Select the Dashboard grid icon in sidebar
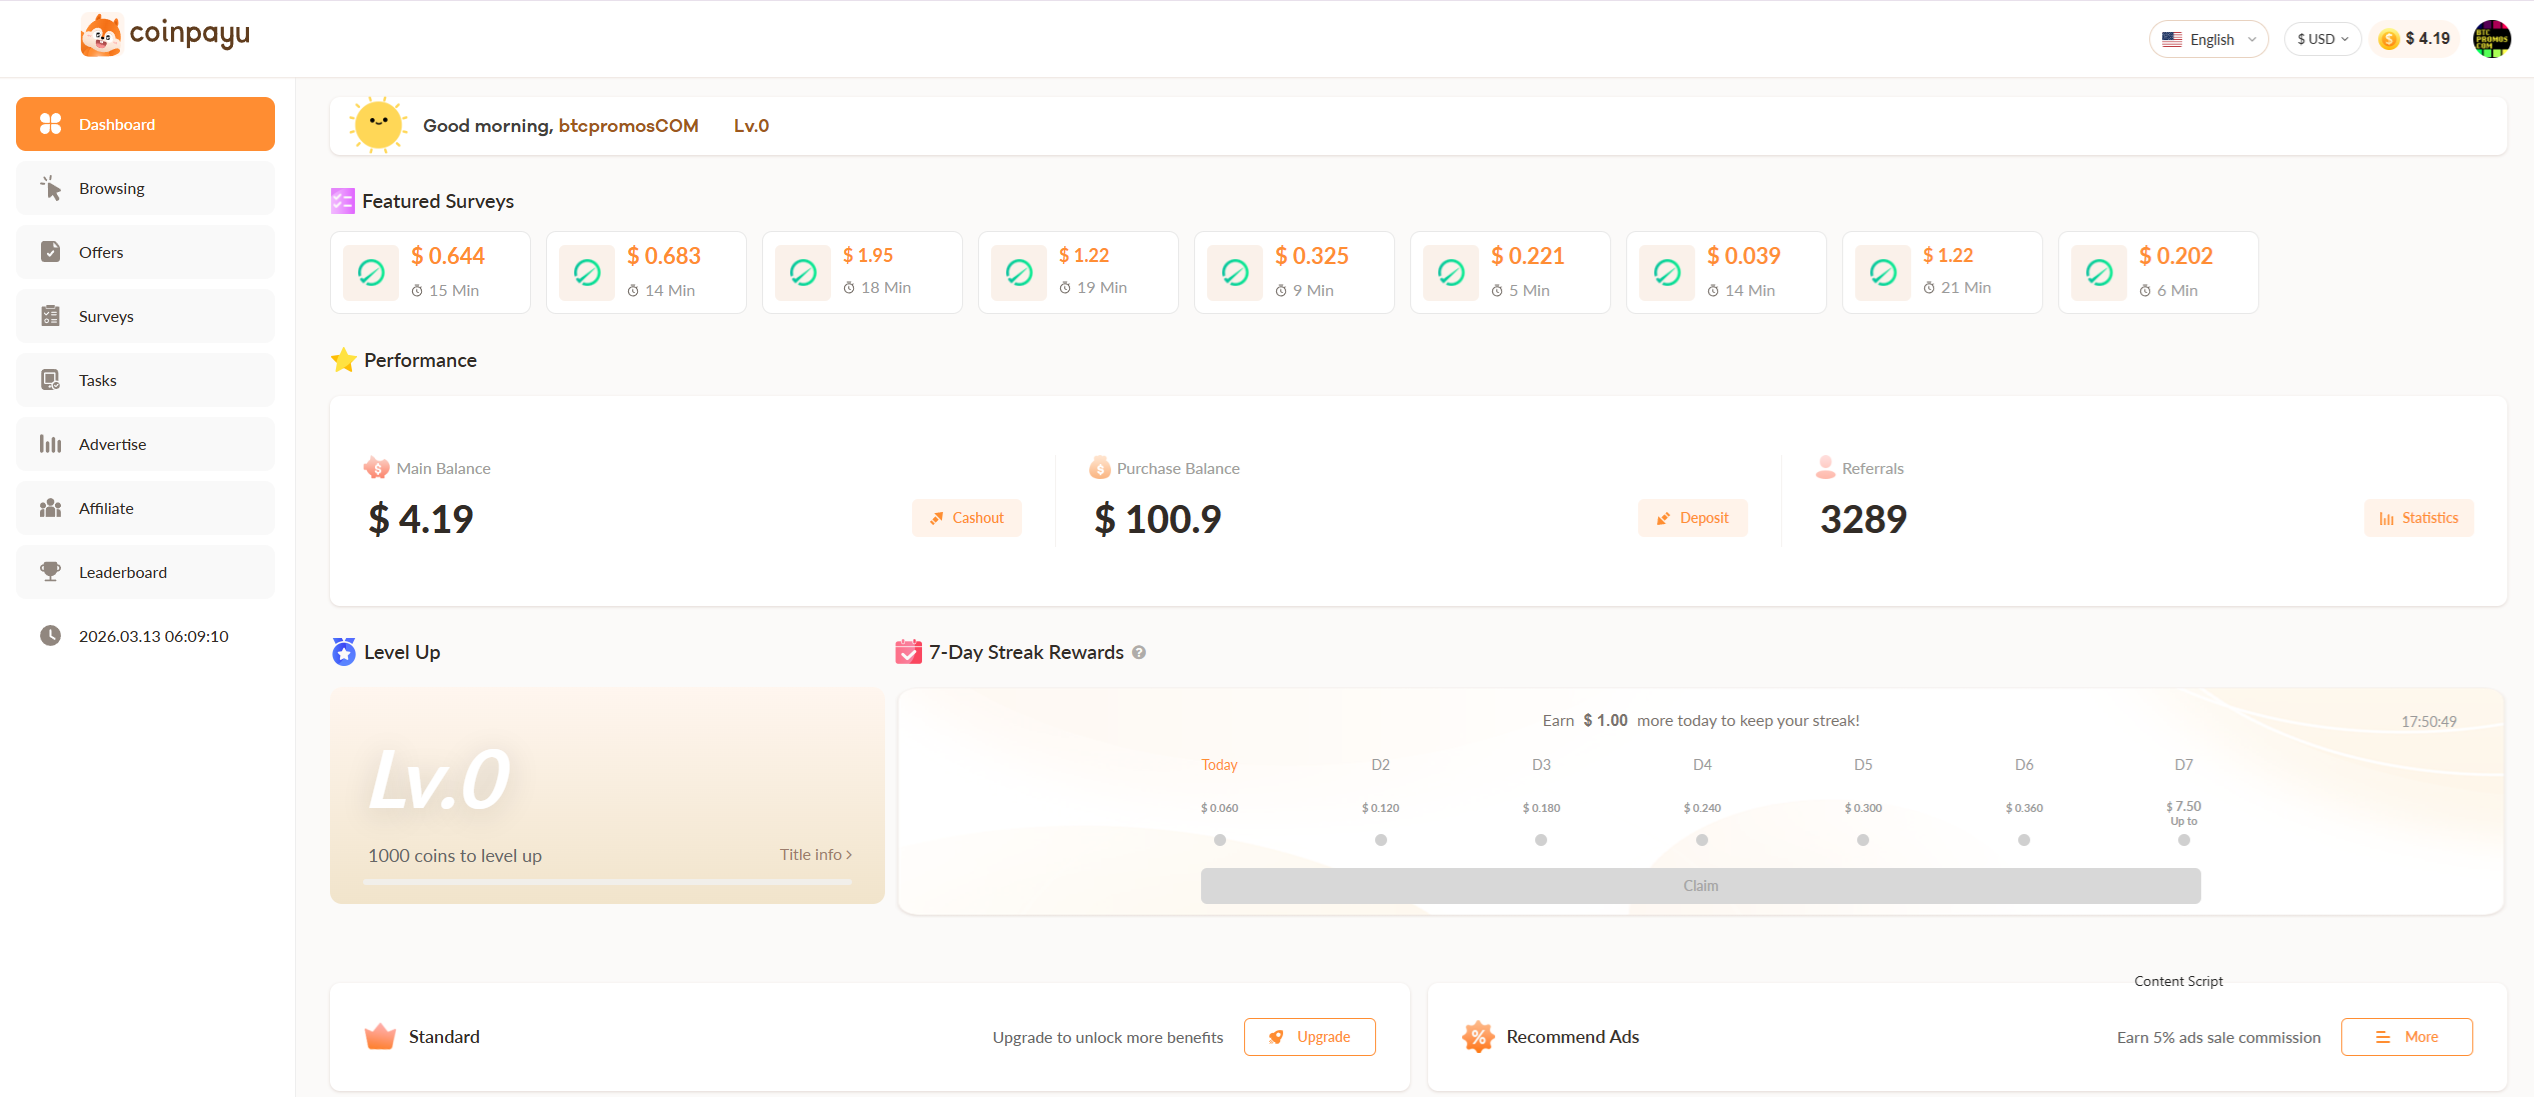The height and width of the screenshot is (1097, 2534). (x=51, y=123)
